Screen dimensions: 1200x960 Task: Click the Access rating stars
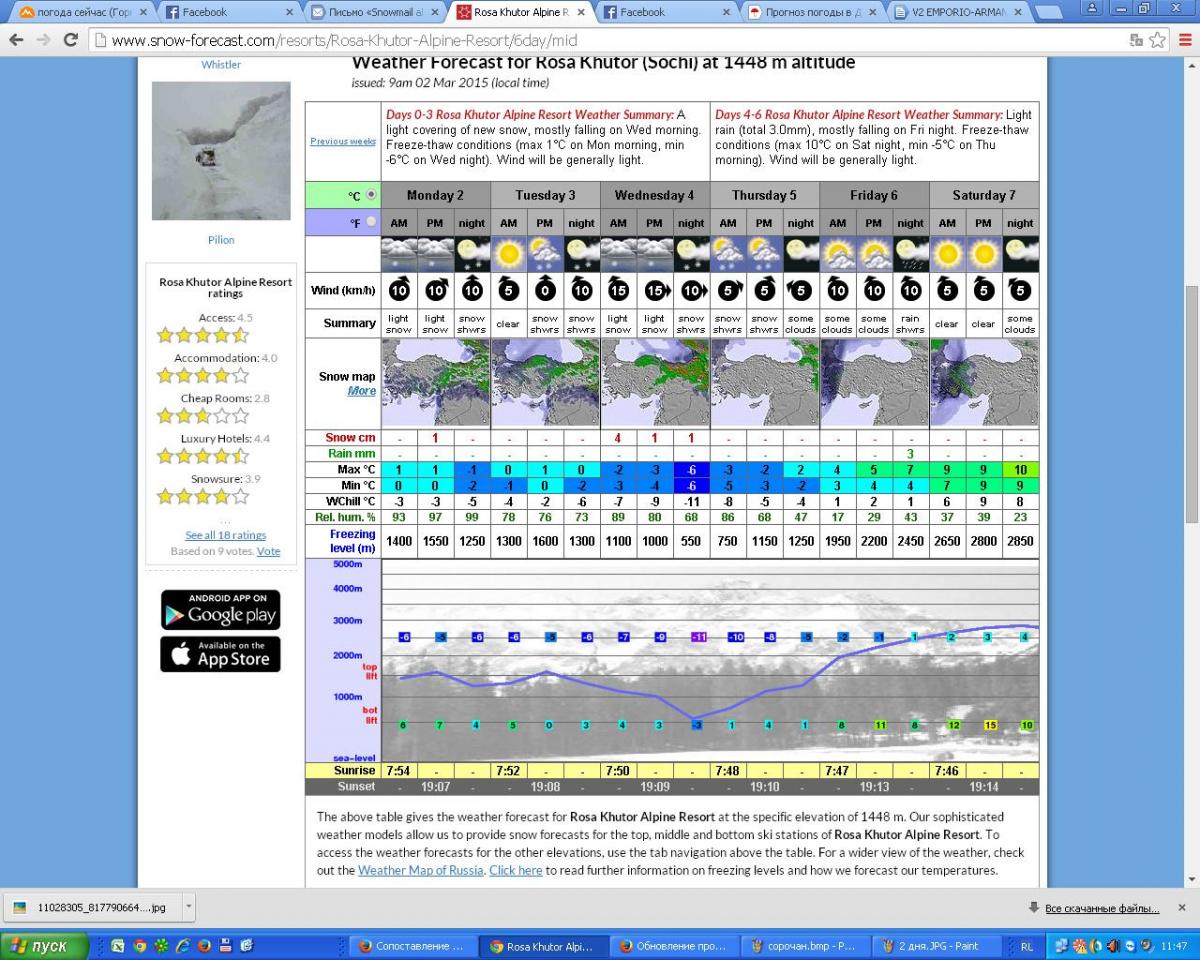click(203, 335)
